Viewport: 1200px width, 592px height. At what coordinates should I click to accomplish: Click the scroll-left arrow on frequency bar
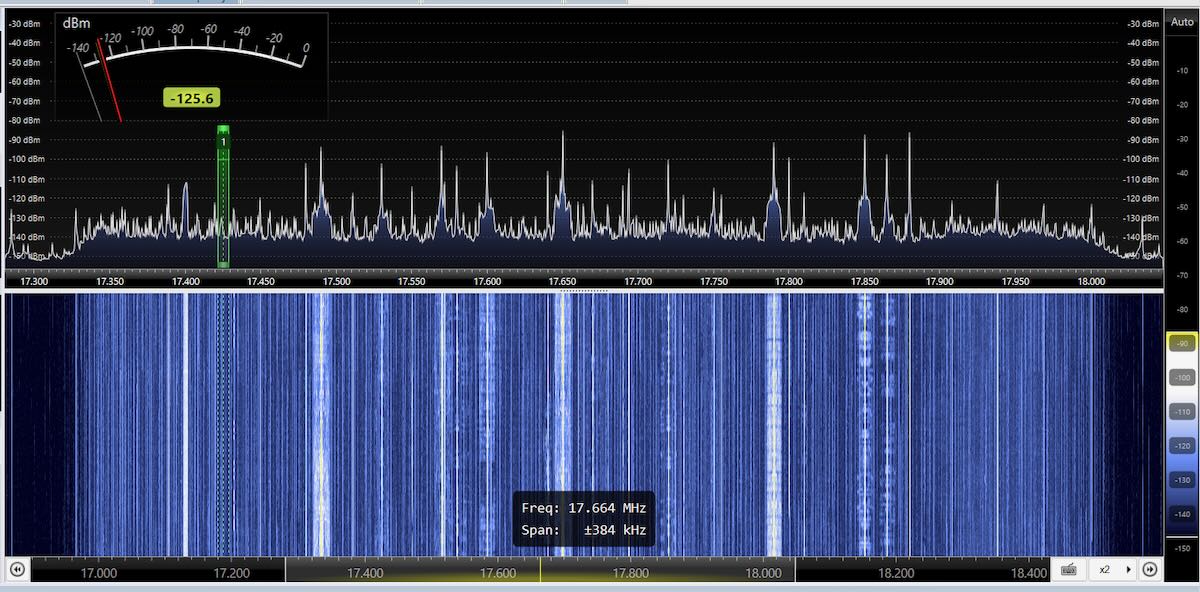point(17,570)
